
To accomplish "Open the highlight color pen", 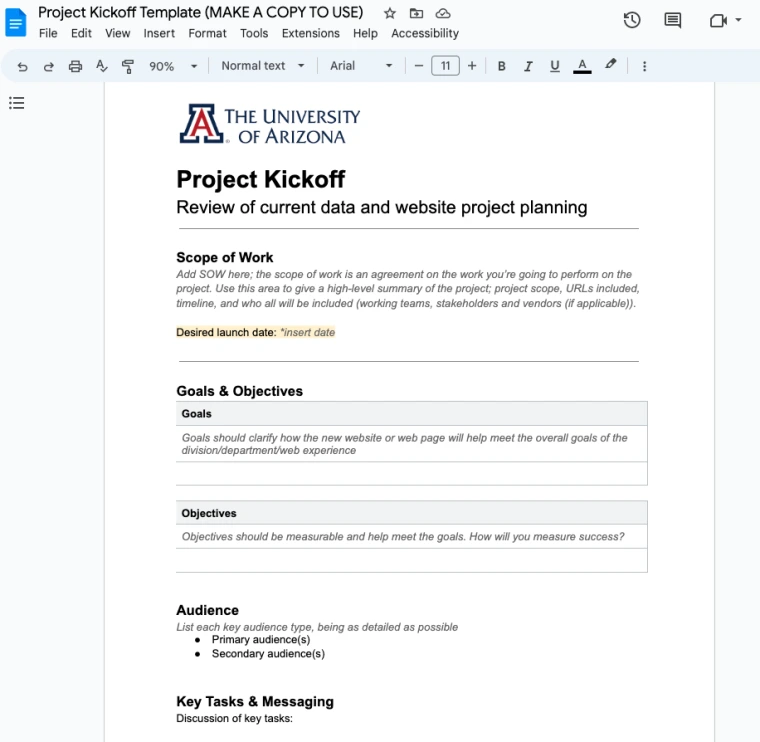I will [x=610, y=64].
